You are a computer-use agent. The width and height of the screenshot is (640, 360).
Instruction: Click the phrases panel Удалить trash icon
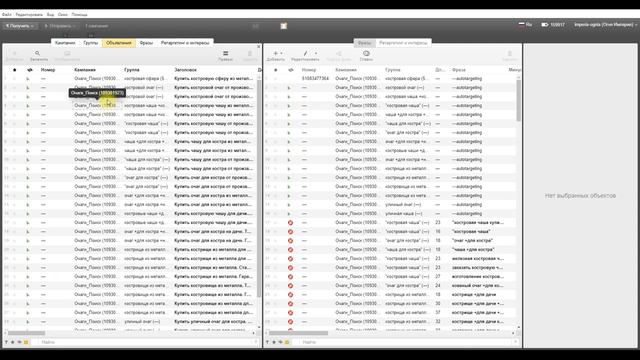coord(509,53)
